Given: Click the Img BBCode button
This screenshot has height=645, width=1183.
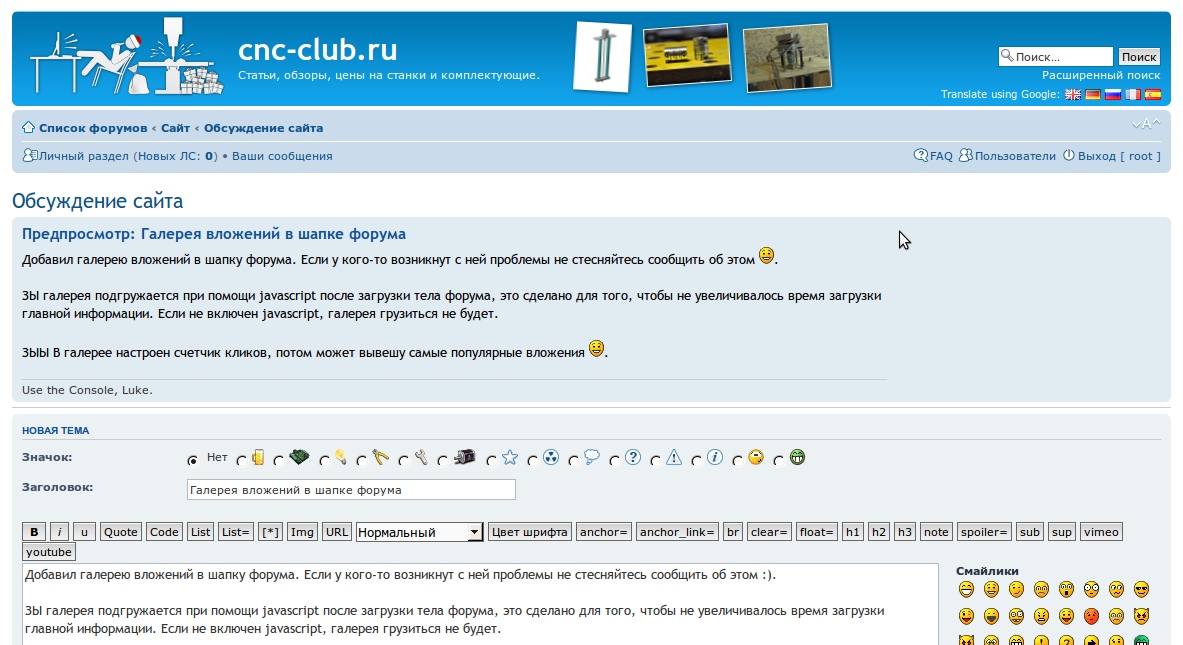Looking at the screenshot, I should 302,532.
